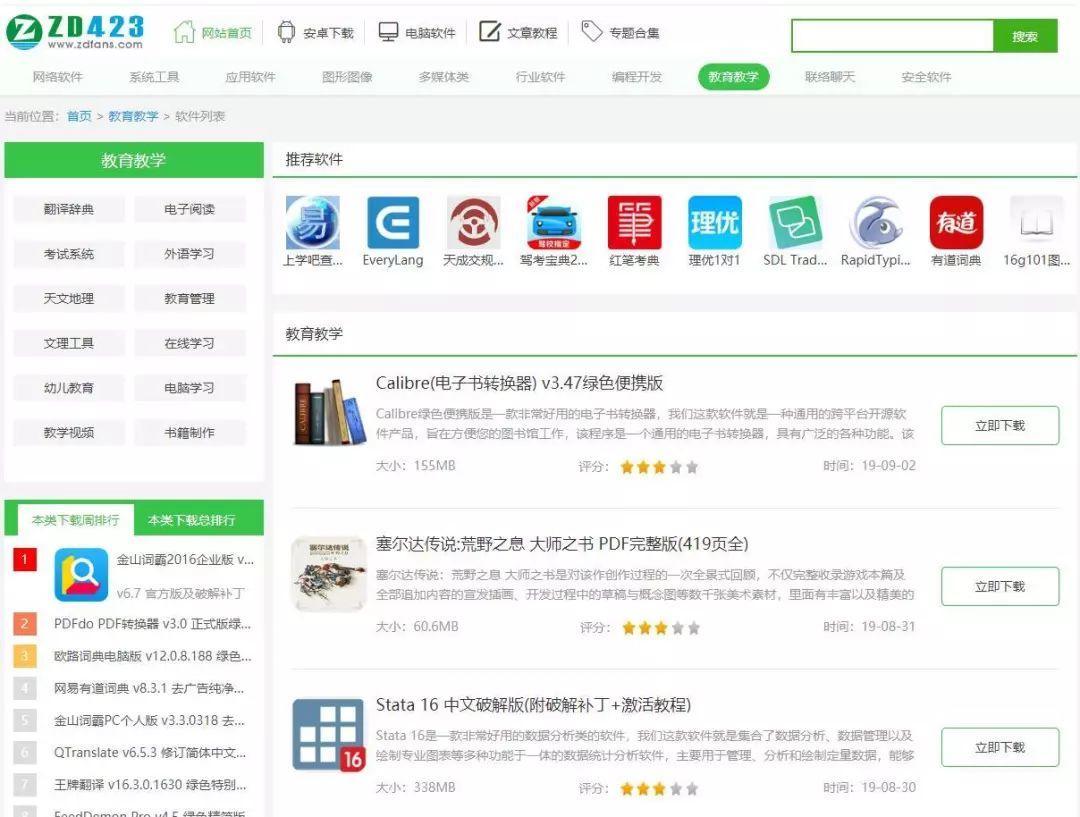The width and height of the screenshot is (1080, 817).
Task: Switch to 本类下载总排行 tab
Action: coord(191,520)
